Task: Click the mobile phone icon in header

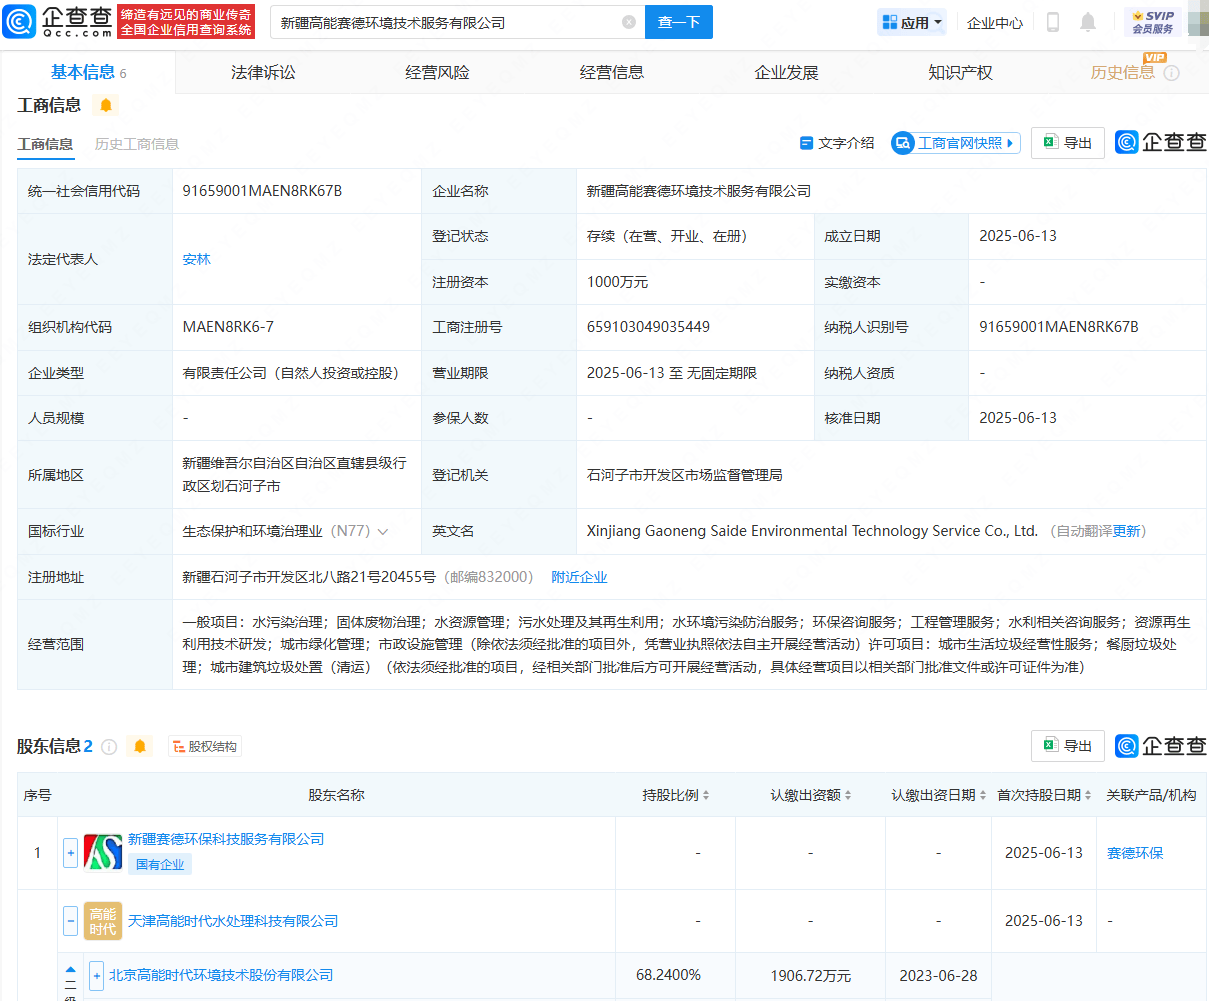Action: pyautogui.click(x=1052, y=22)
